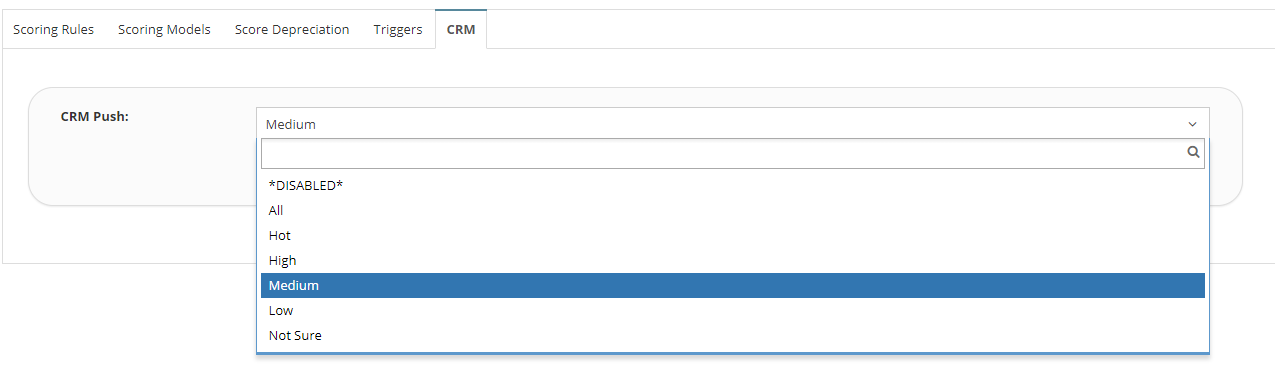Image resolution: width=1275 pixels, height=387 pixels.
Task: Click the CRM Push label
Action: [x=95, y=116]
